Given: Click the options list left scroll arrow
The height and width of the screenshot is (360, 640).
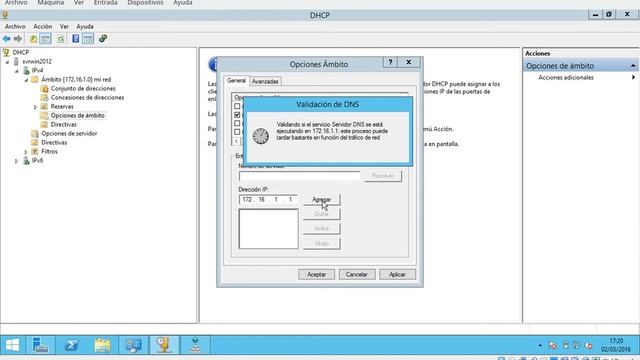Looking at the screenshot, I should click(x=236, y=141).
